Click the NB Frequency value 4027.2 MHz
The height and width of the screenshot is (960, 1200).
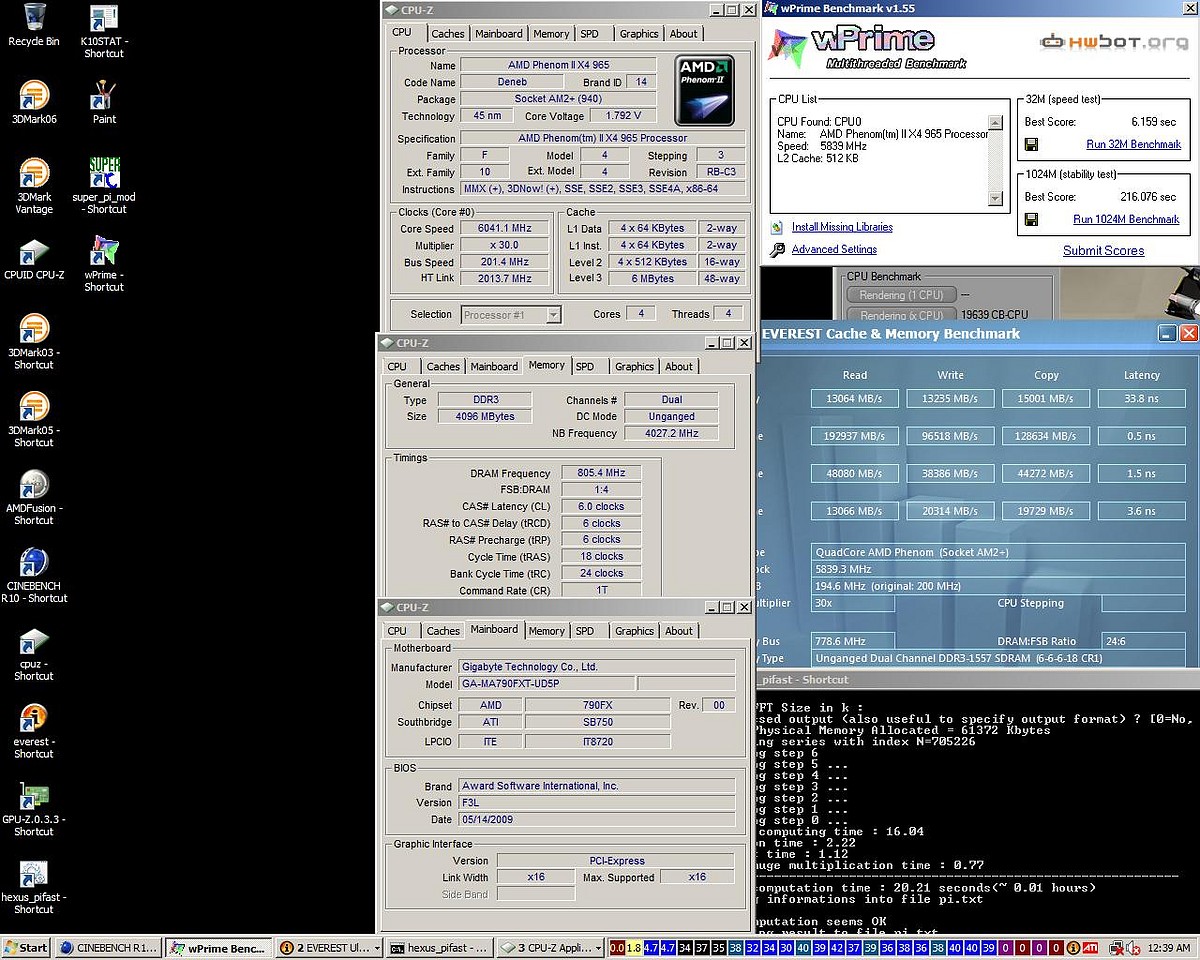(x=671, y=434)
